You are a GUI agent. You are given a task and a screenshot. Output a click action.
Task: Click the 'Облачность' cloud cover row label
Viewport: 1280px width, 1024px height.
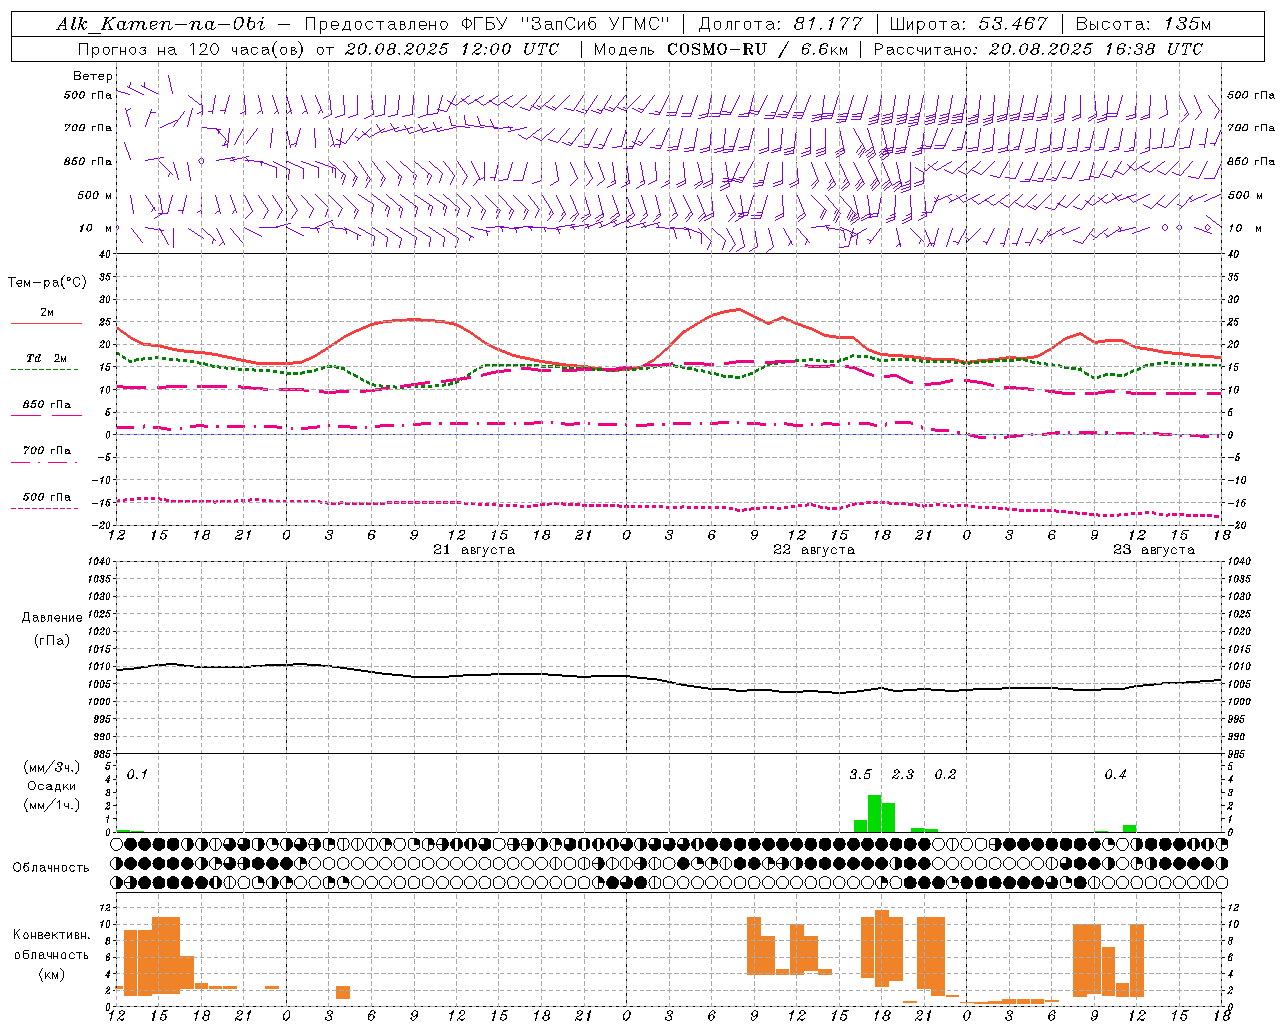(x=51, y=868)
